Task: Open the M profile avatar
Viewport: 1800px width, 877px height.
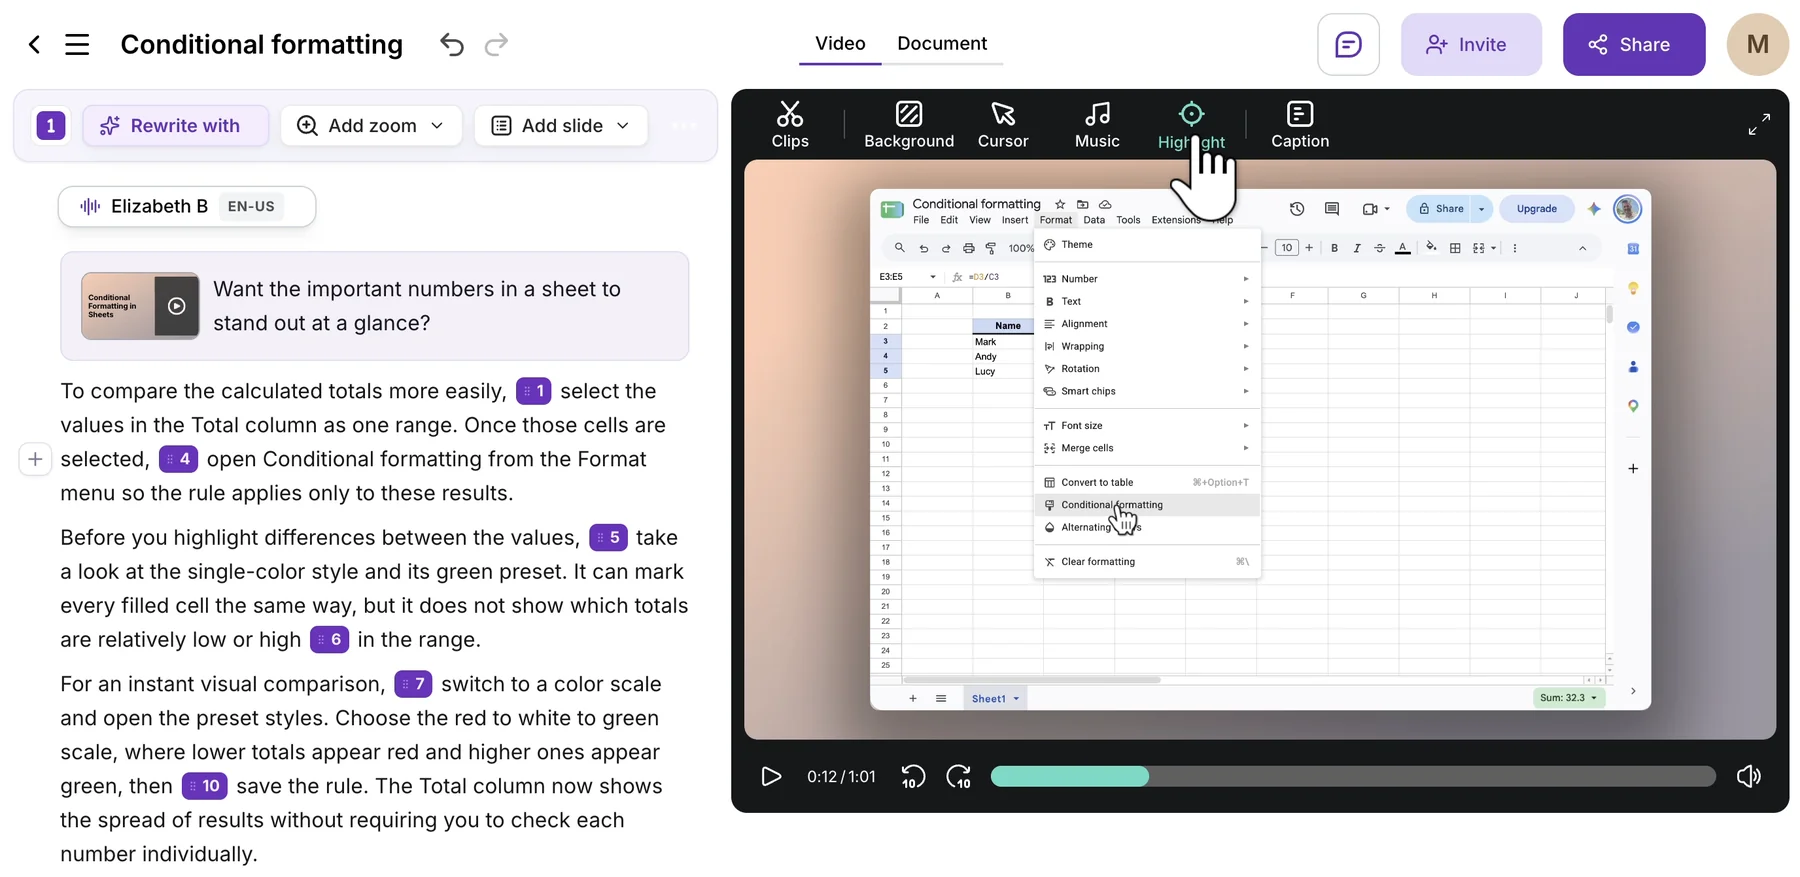Action: click(x=1757, y=45)
